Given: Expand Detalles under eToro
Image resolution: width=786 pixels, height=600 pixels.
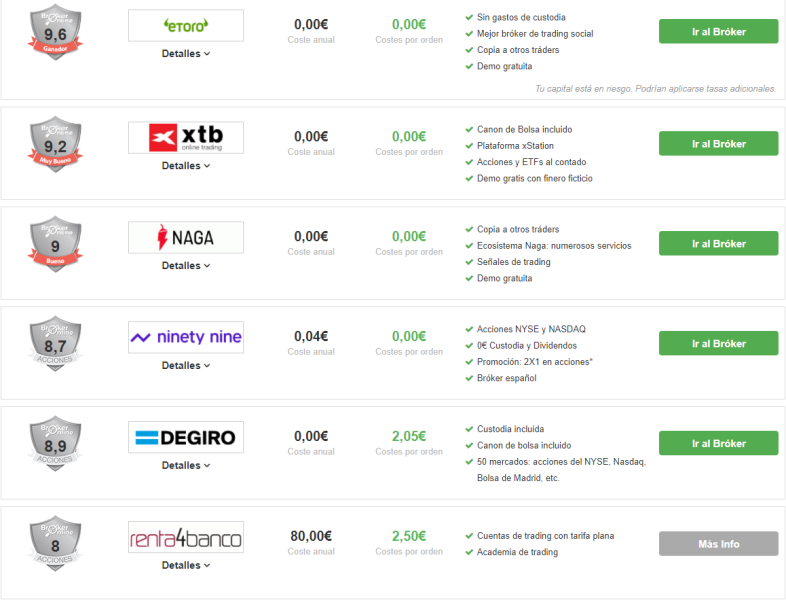Looking at the screenshot, I should point(185,54).
